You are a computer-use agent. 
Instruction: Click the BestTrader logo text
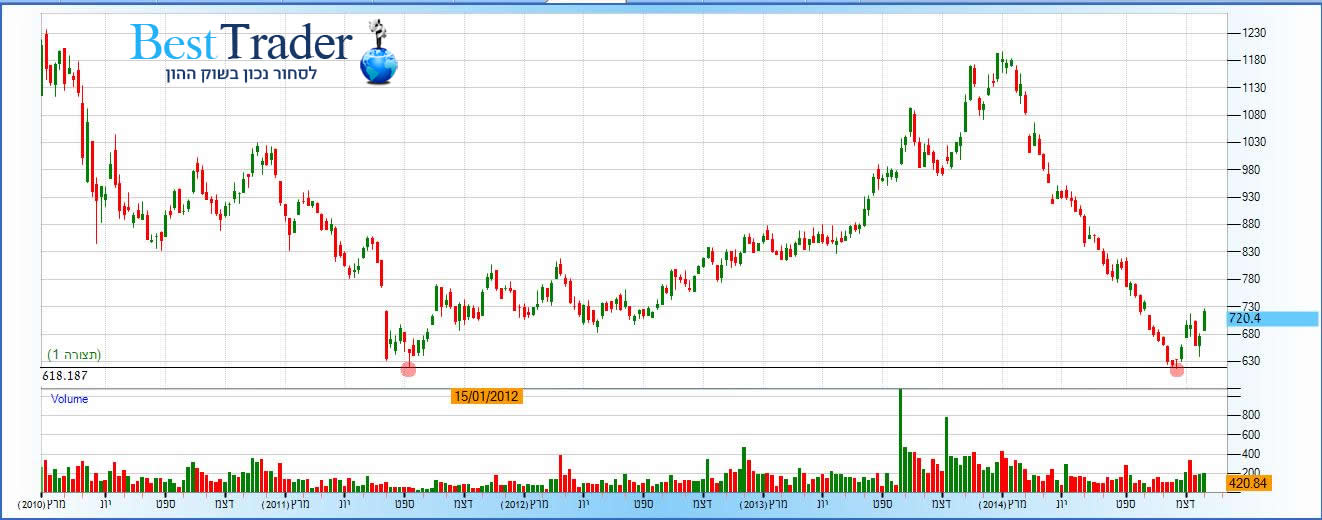click(241, 44)
